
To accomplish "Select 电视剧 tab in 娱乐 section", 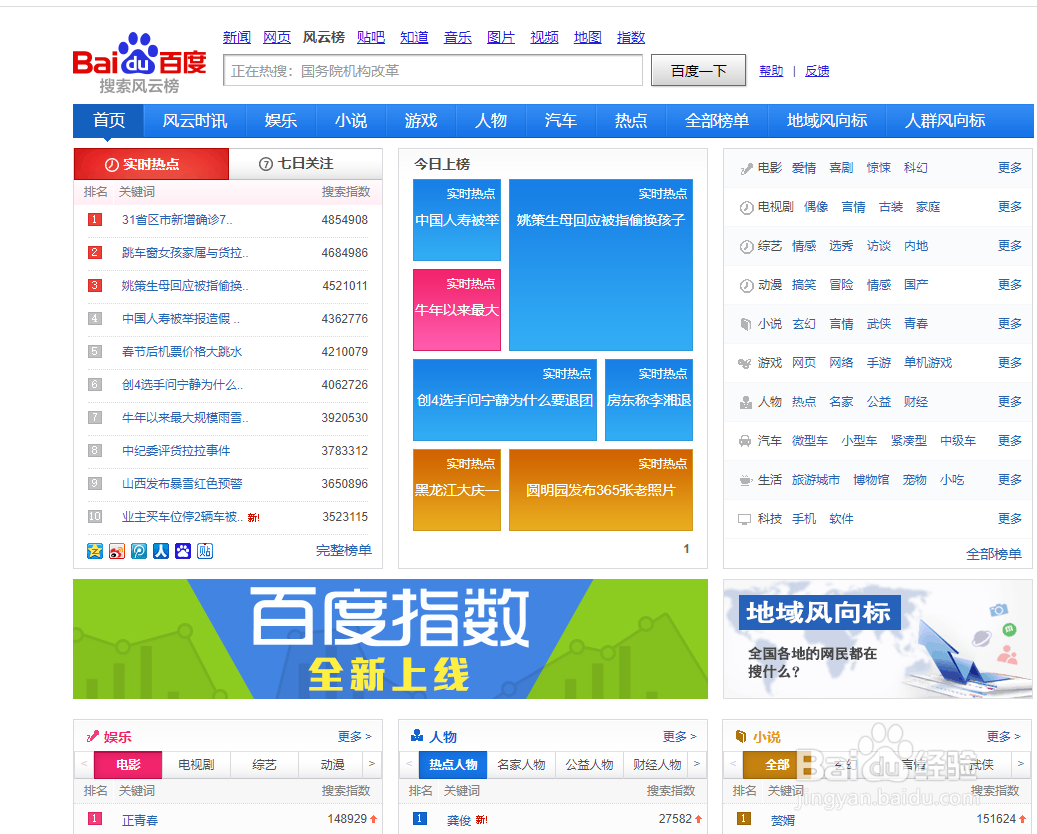I will 196,765.
